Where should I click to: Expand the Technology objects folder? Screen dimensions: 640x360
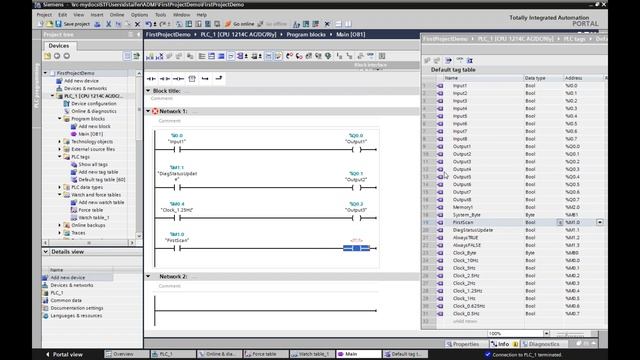[60, 142]
